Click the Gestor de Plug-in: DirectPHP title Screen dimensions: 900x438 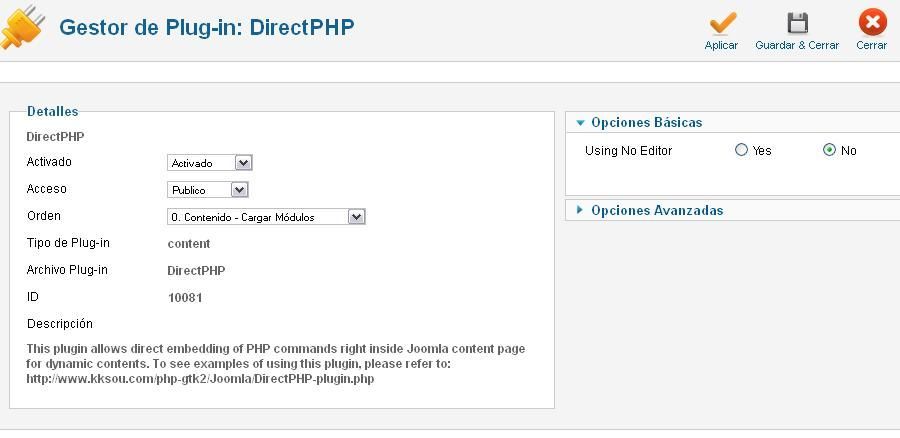pos(207,27)
